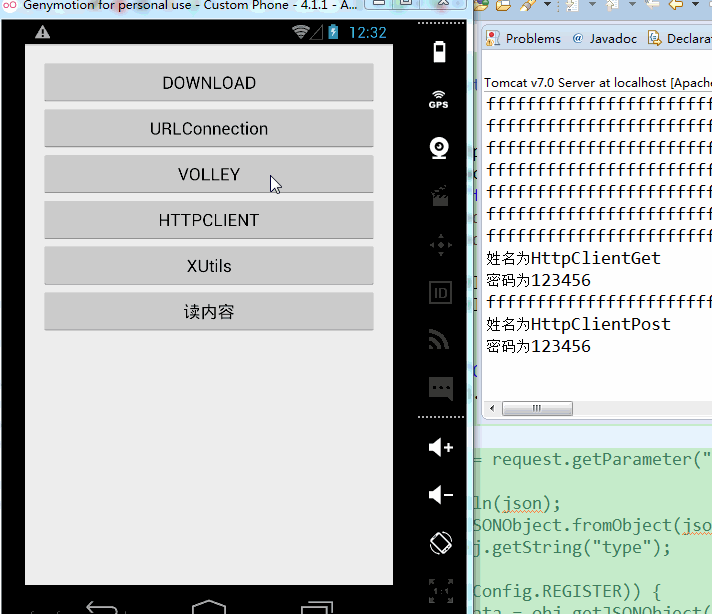
Task: Tap the DOWNLOAD button
Action: tap(209, 82)
